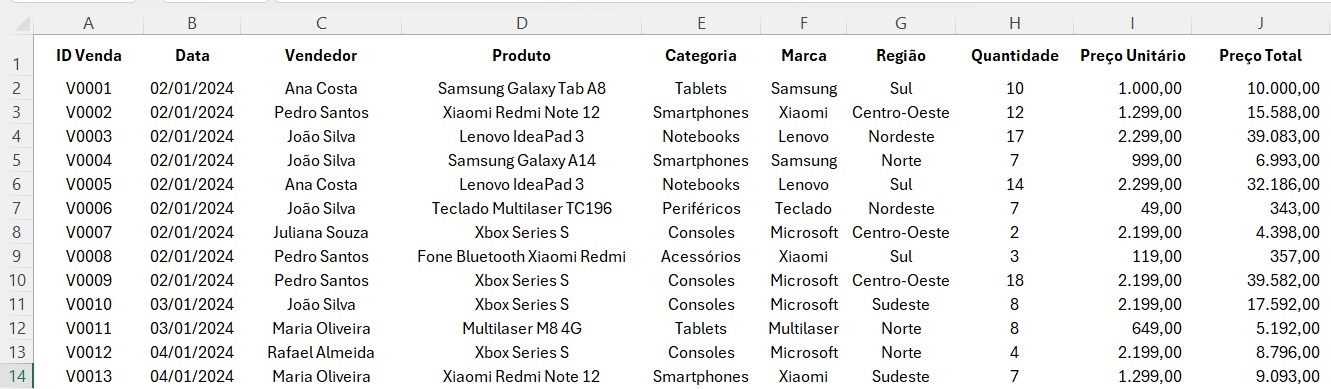Image resolution: width=1331 pixels, height=389 pixels.
Task: Click the Rafael Almeida cell
Action: pos(321,352)
